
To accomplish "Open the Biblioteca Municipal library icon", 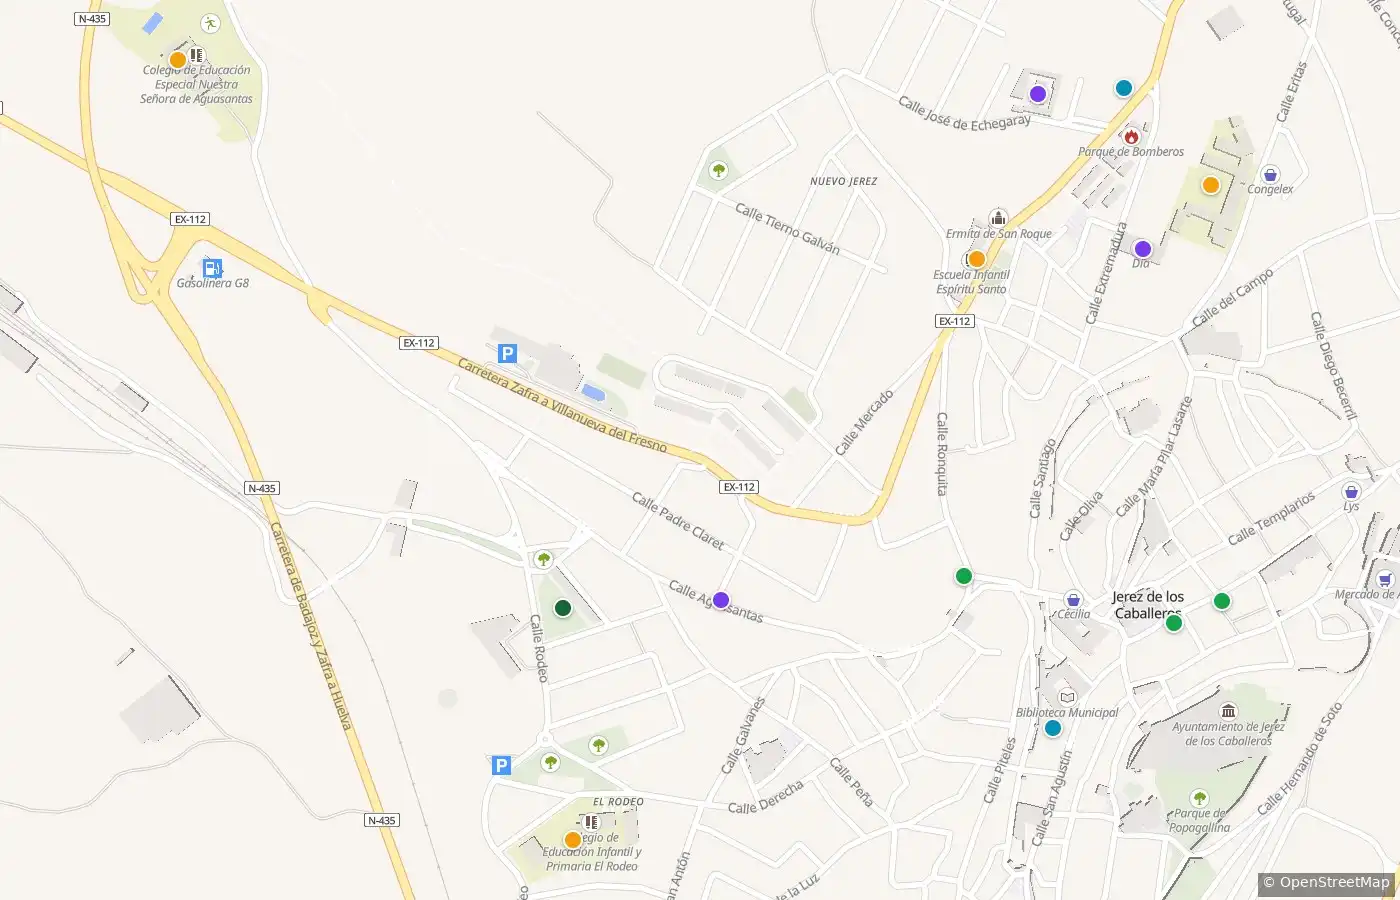I will (1067, 697).
